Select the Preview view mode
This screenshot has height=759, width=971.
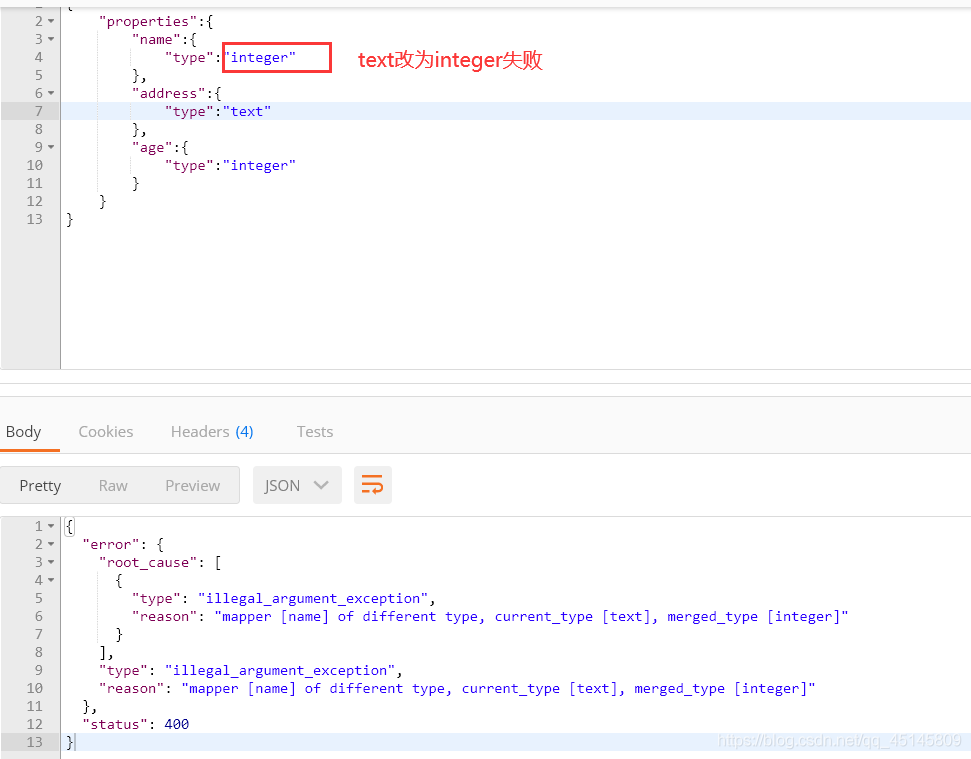click(193, 485)
